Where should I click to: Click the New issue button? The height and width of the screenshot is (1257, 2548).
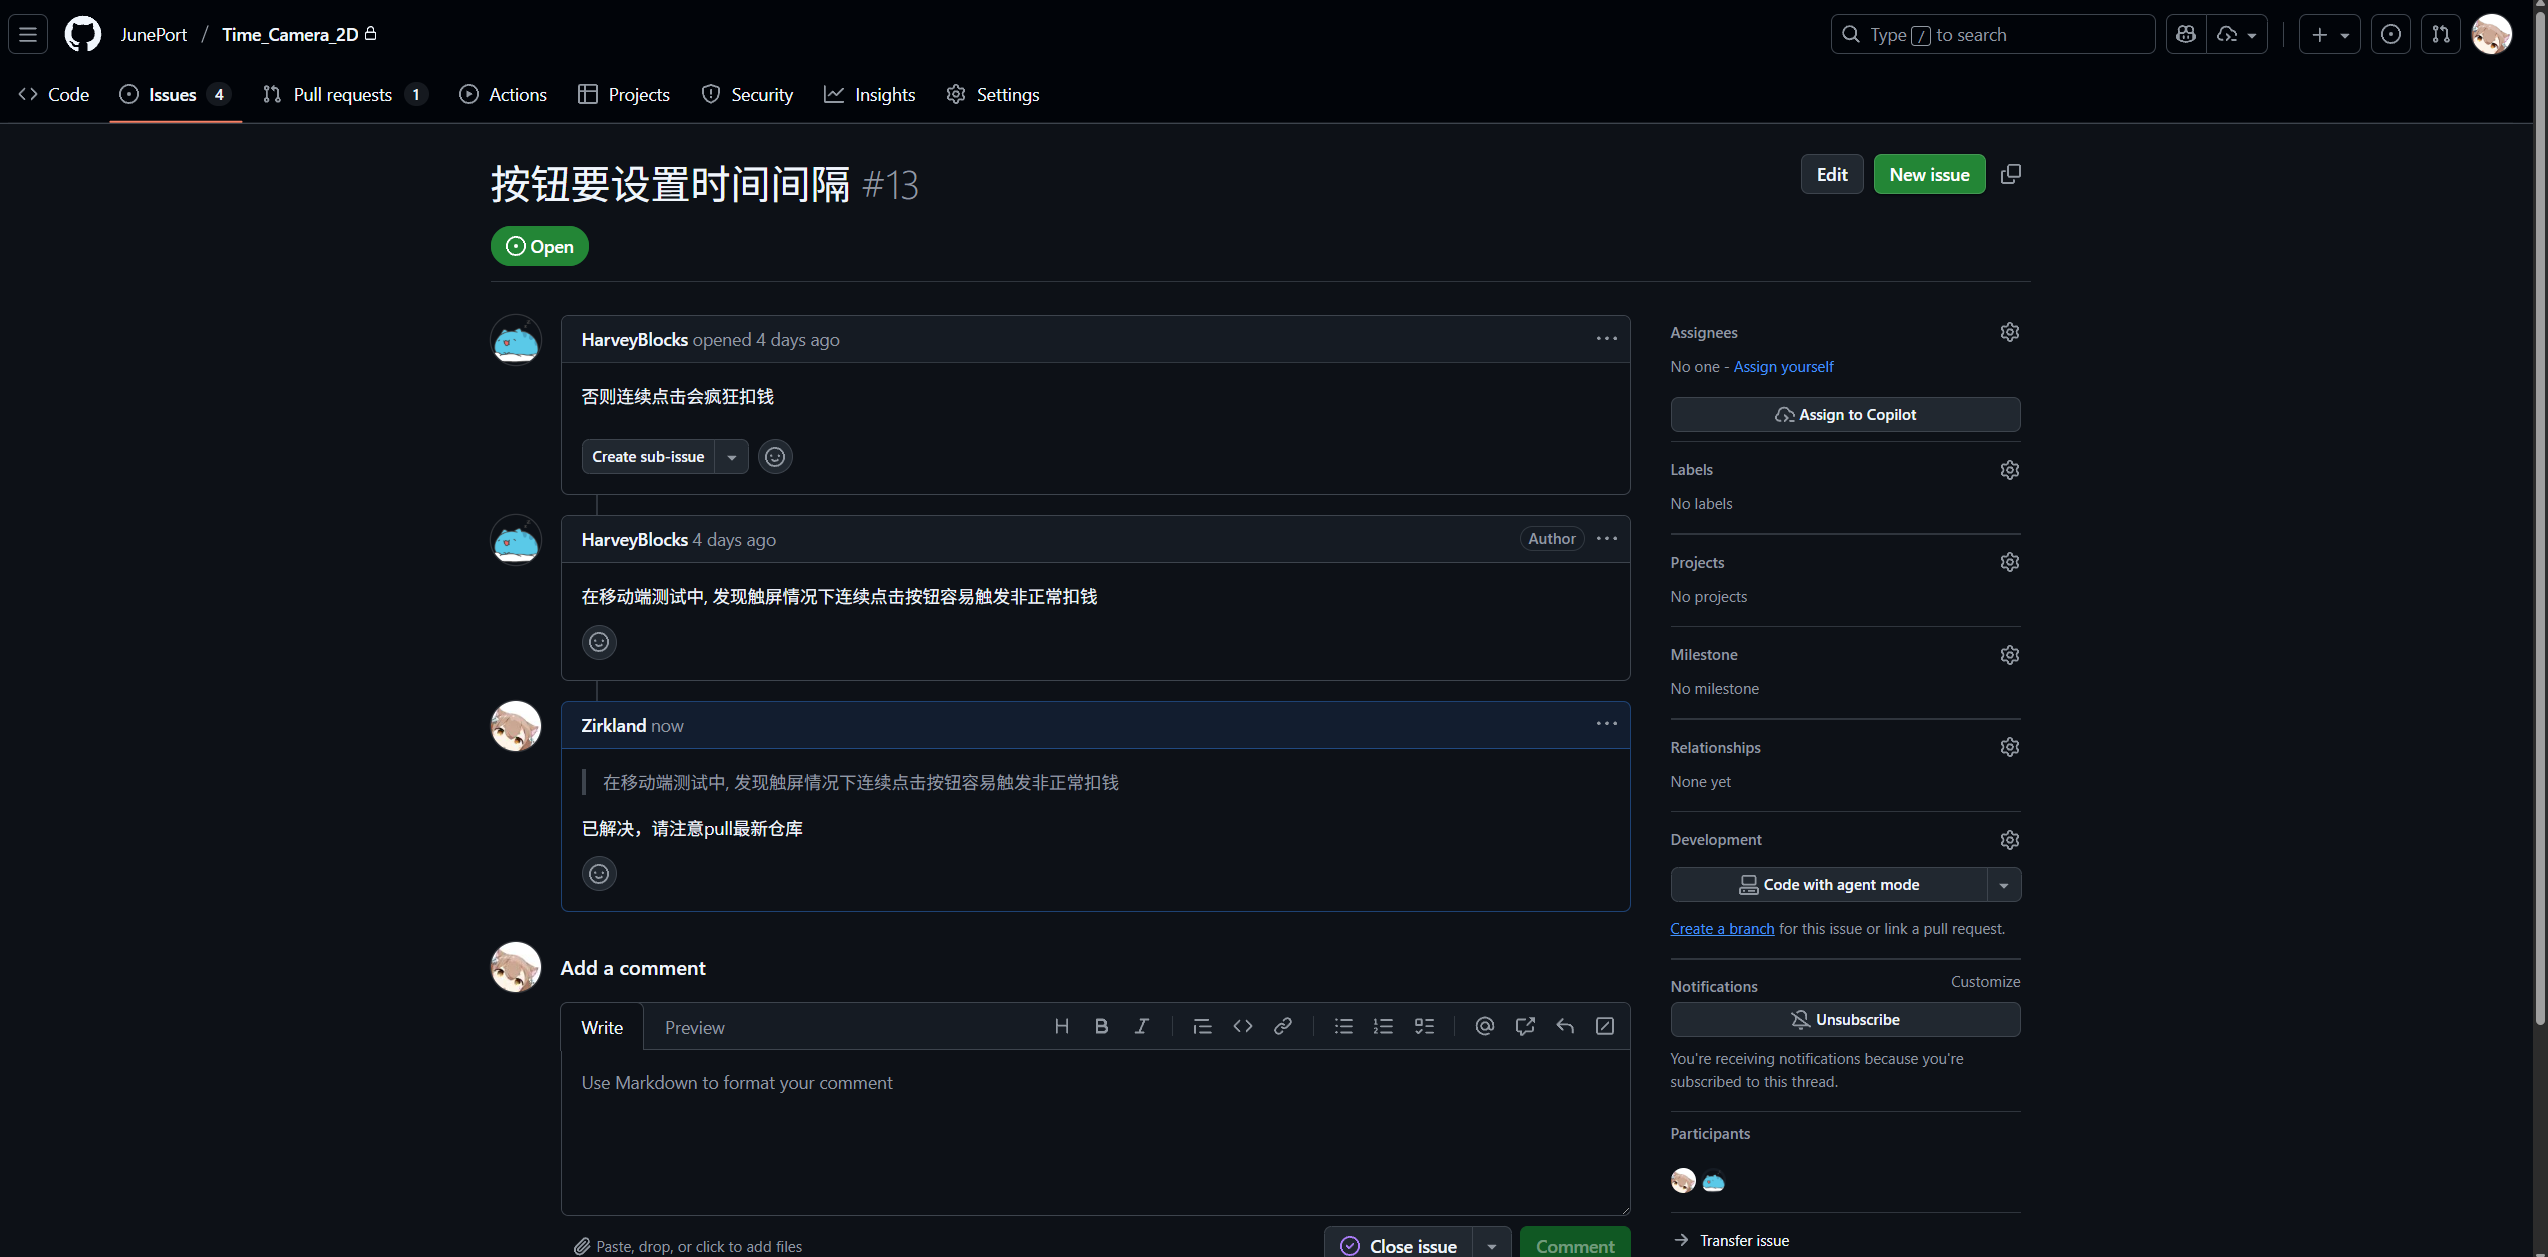pos(1929,174)
